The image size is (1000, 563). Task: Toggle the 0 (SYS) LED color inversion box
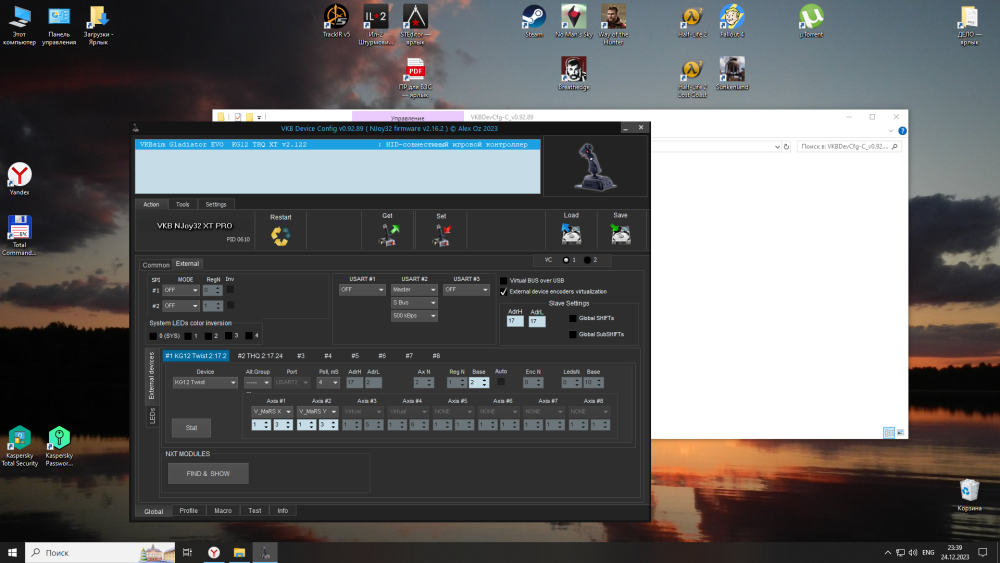[x=153, y=336]
